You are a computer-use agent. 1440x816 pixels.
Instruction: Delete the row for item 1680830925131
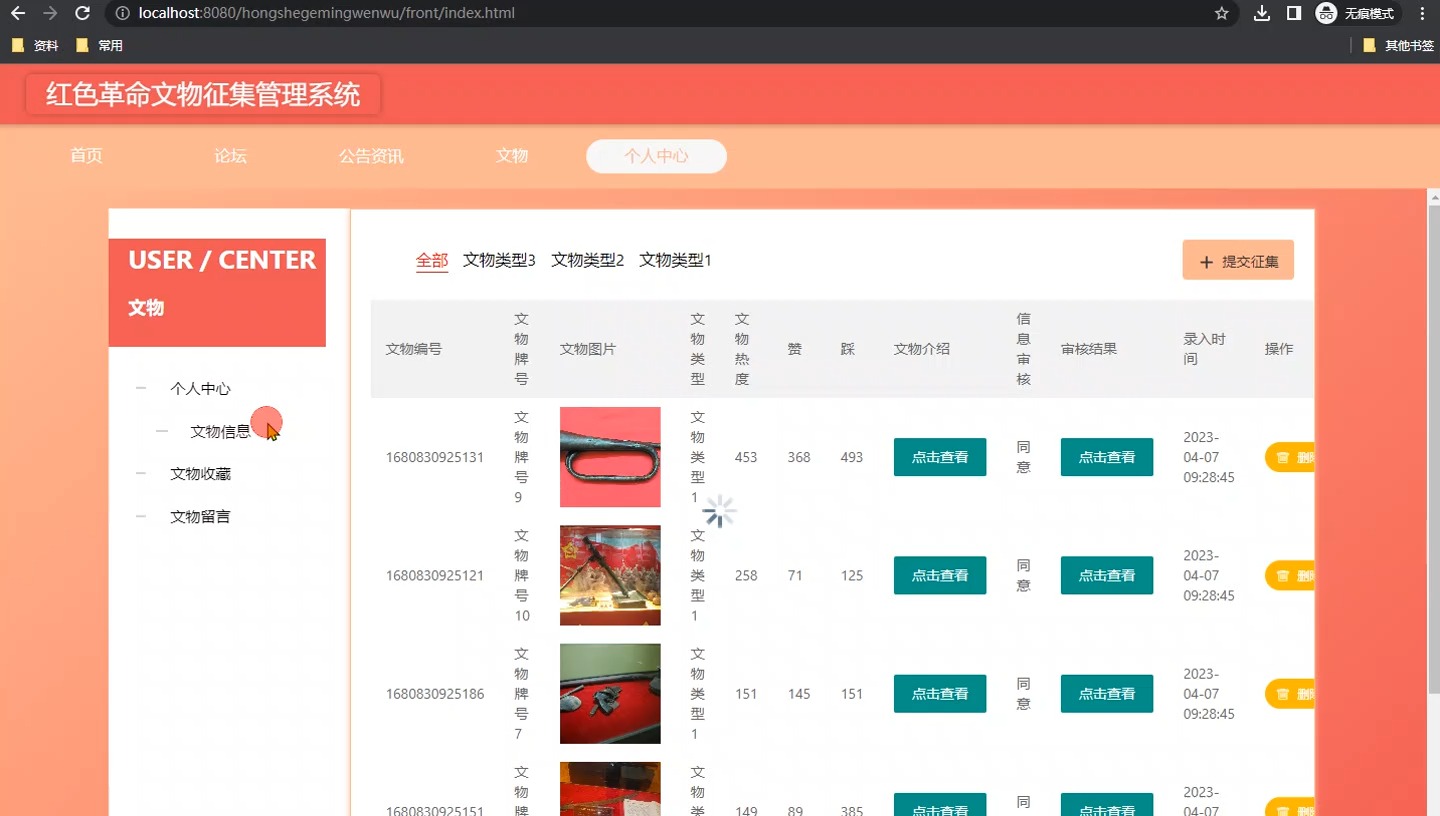pos(1290,457)
